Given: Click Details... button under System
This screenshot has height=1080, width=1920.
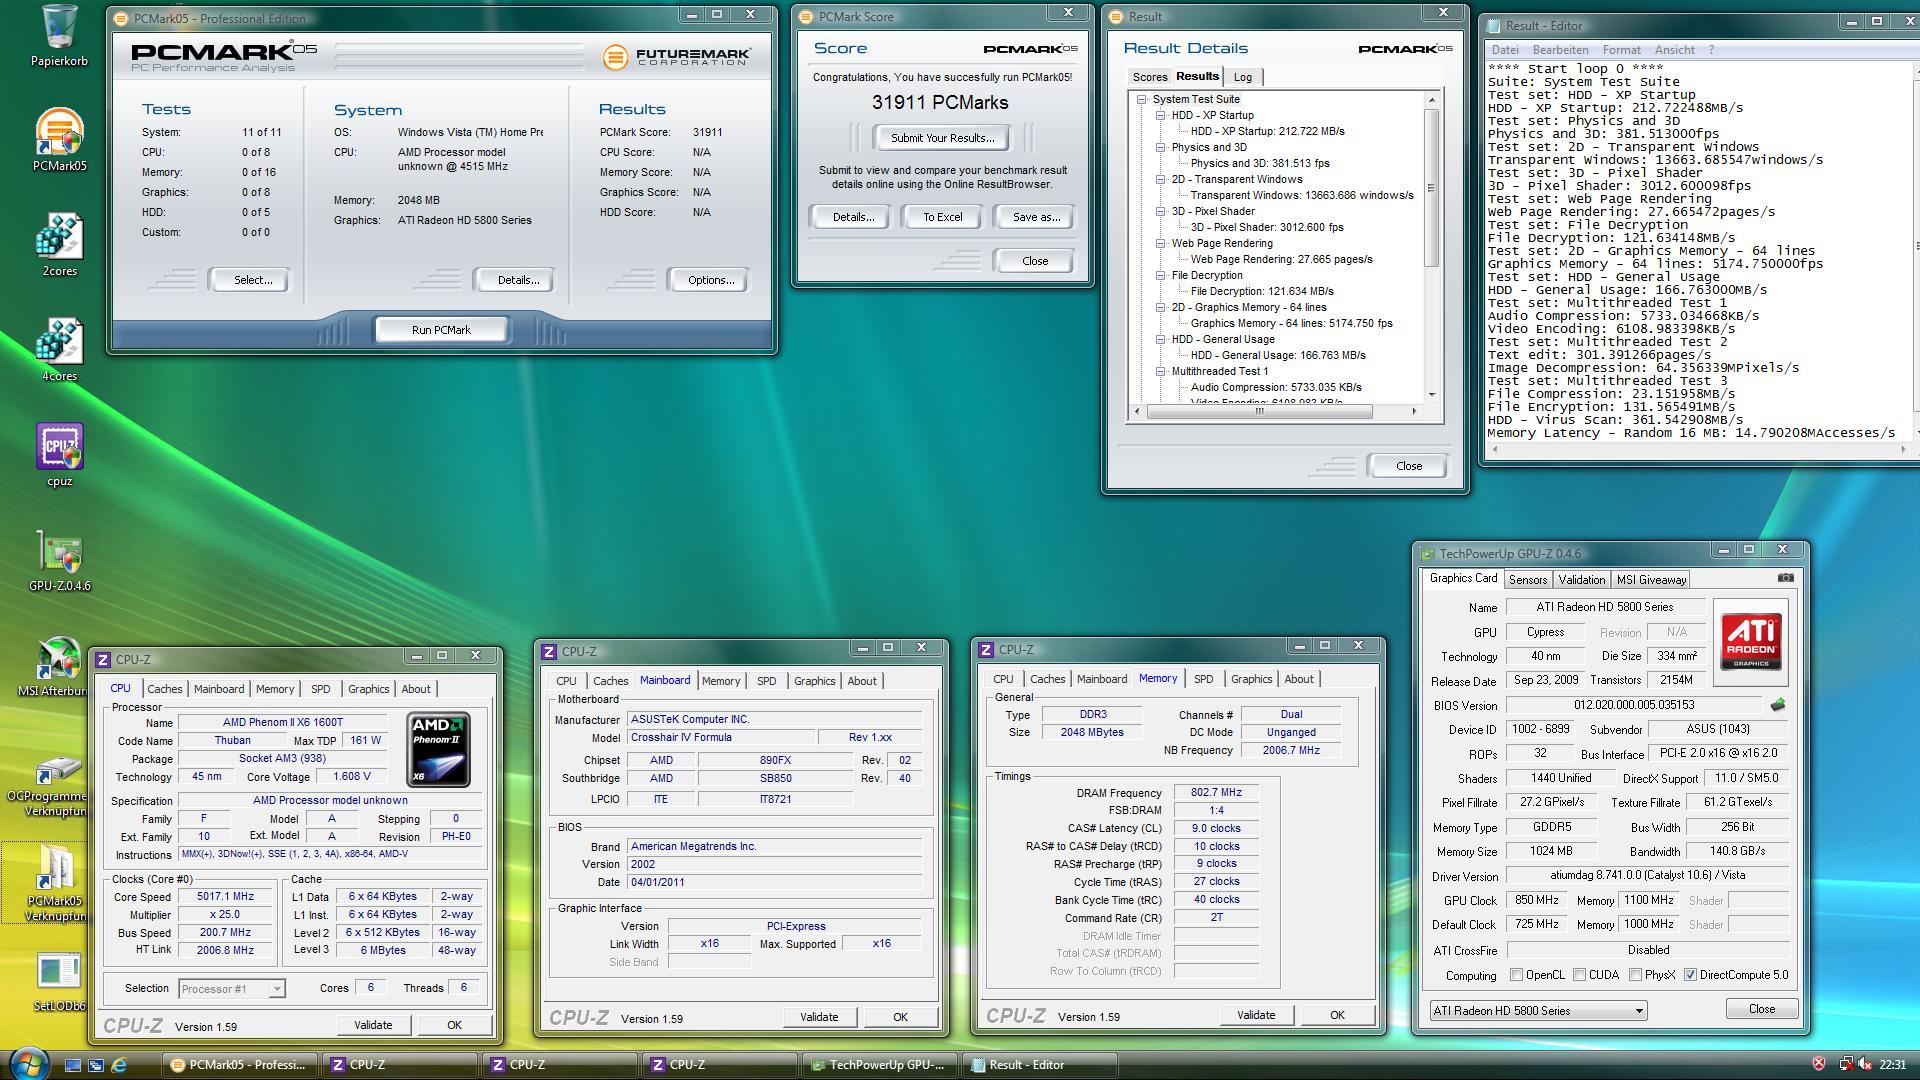Looking at the screenshot, I should (517, 280).
